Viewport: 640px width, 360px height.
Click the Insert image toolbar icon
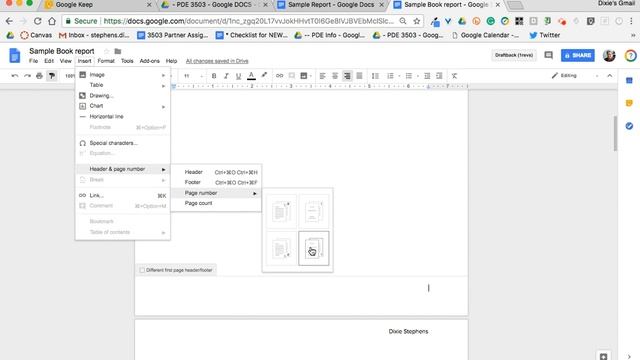[x=304, y=76]
